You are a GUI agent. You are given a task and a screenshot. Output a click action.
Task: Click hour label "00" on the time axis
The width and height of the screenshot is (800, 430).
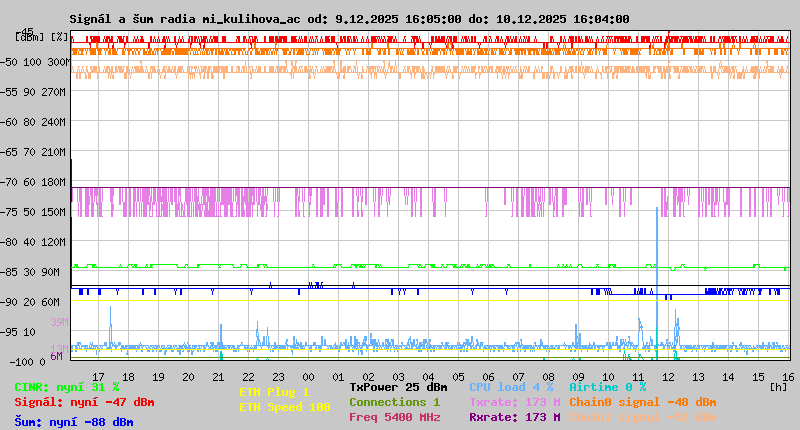(308, 377)
